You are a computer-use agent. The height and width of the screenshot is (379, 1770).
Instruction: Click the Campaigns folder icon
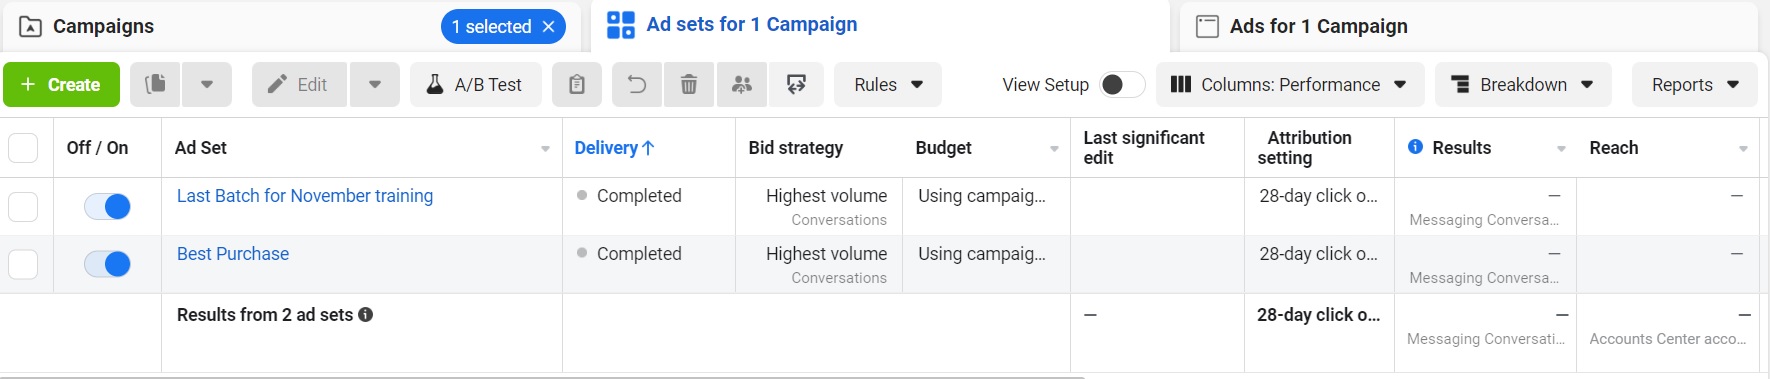pos(30,27)
